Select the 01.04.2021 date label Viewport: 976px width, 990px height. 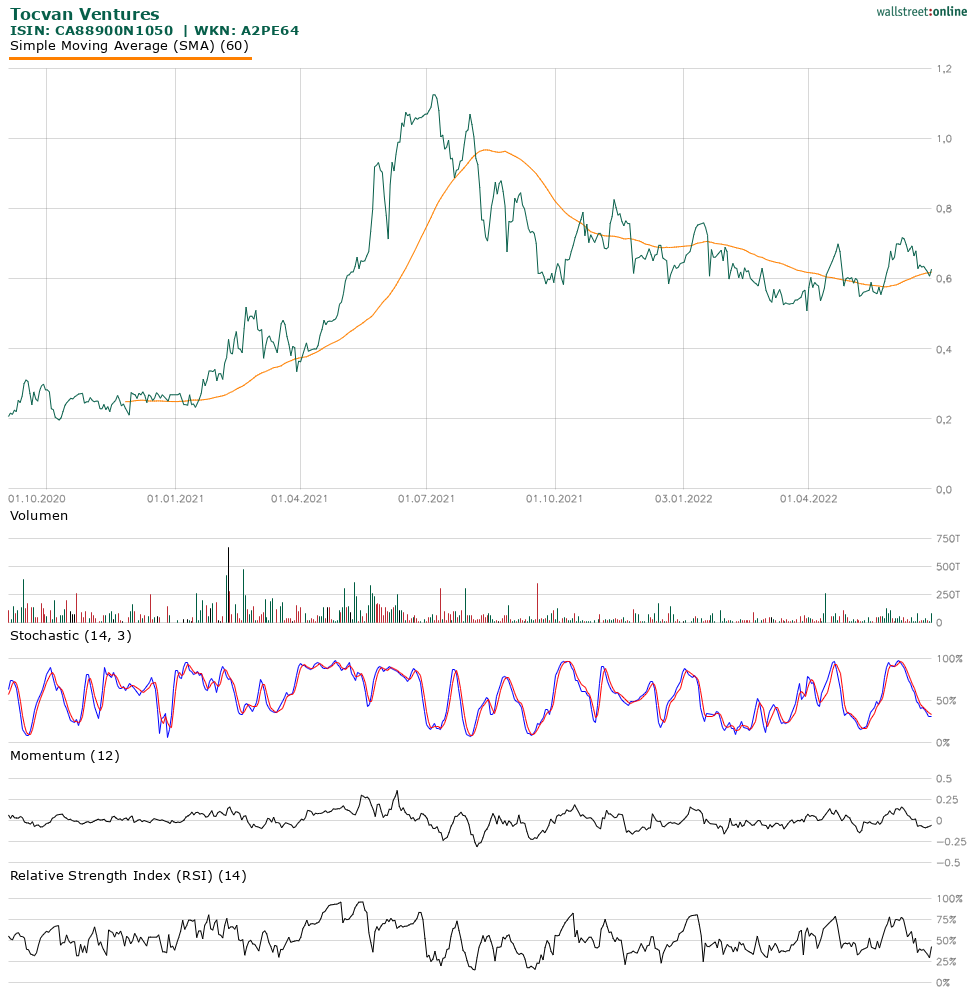click(x=299, y=499)
